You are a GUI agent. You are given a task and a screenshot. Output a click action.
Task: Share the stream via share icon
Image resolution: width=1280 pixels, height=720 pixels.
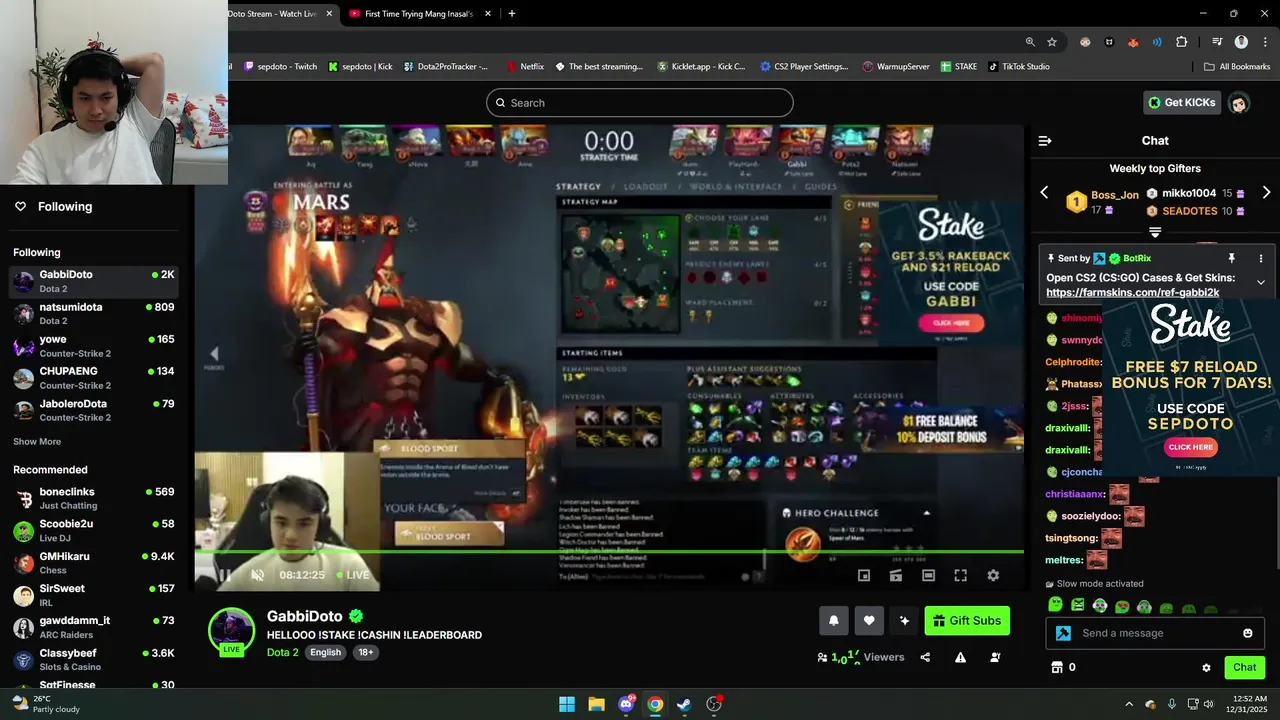[x=925, y=657]
